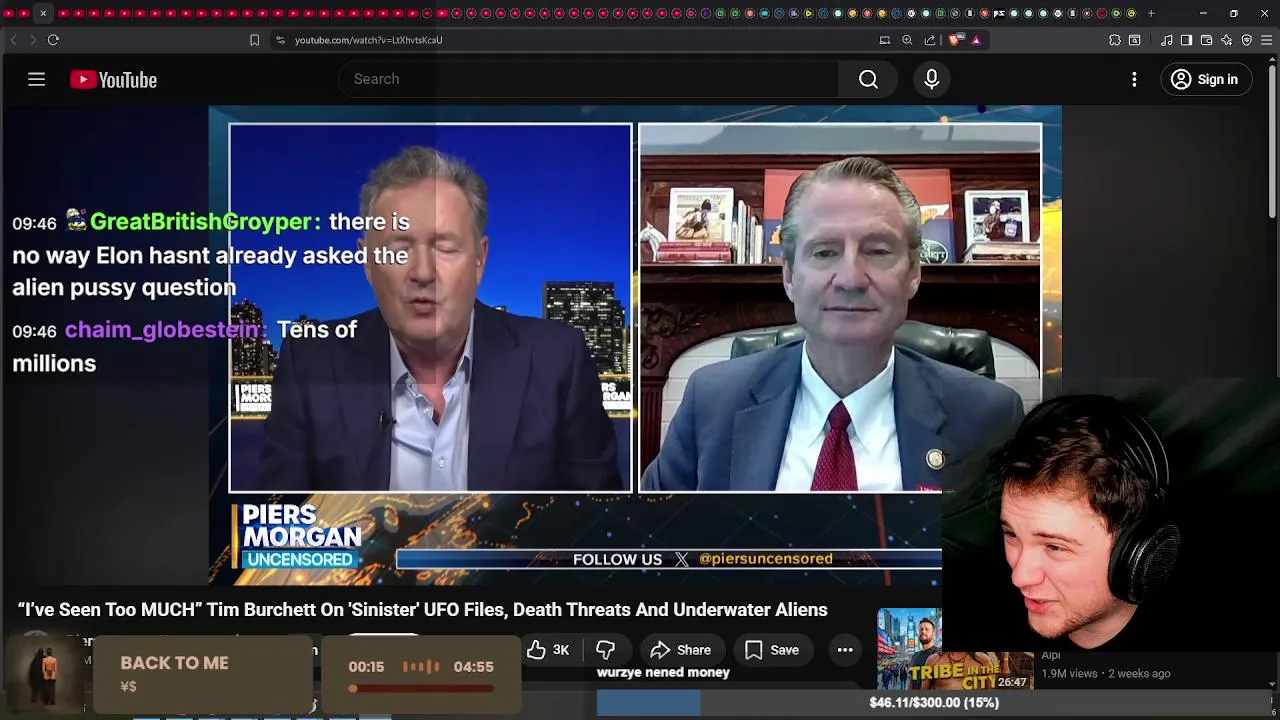Sign in to YouTube
This screenshot has height=720, width=1280.
pos(1205,79)
